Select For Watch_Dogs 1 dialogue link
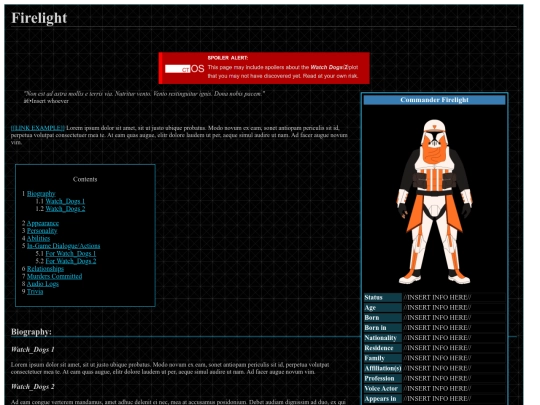540x405 pixels. [x=71, y=253]
